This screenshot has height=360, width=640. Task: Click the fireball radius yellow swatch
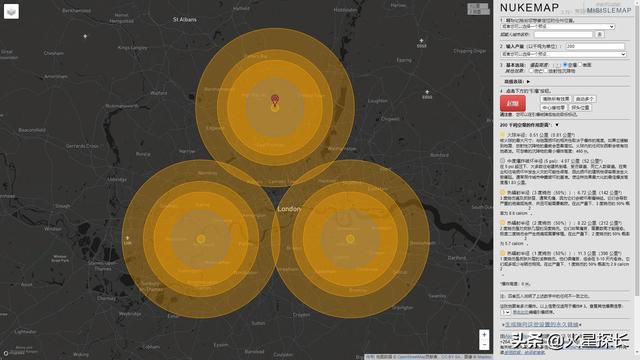(x=502, y=134)
